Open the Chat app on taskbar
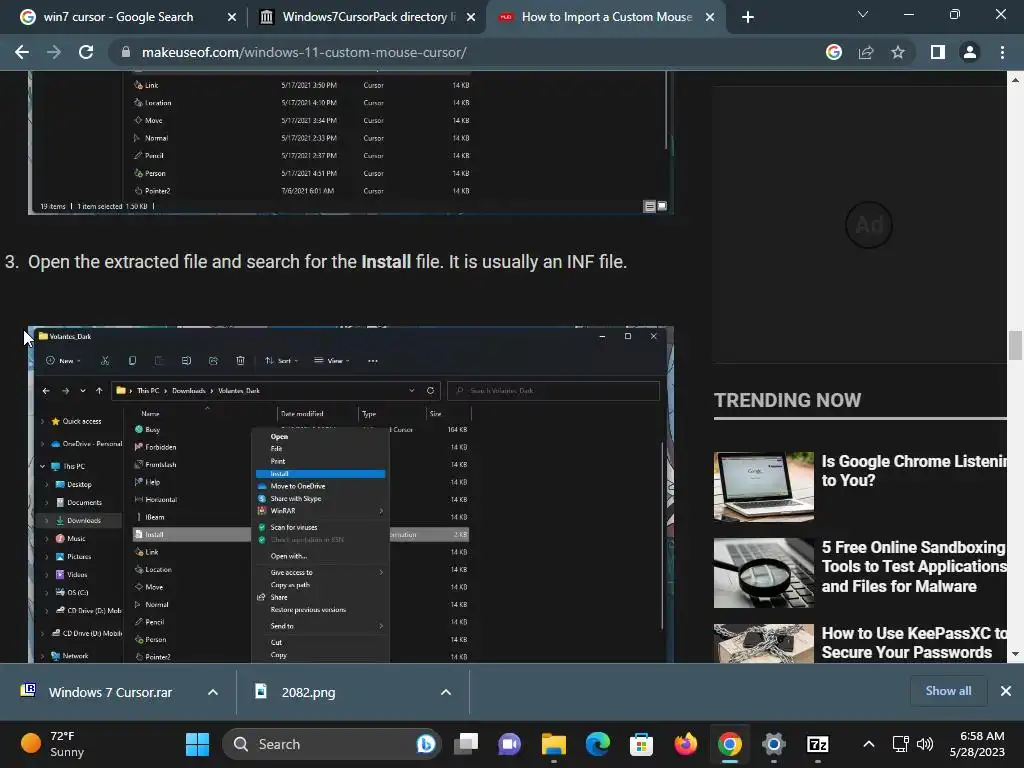1024x768 pixels. [x=509, y=744]
